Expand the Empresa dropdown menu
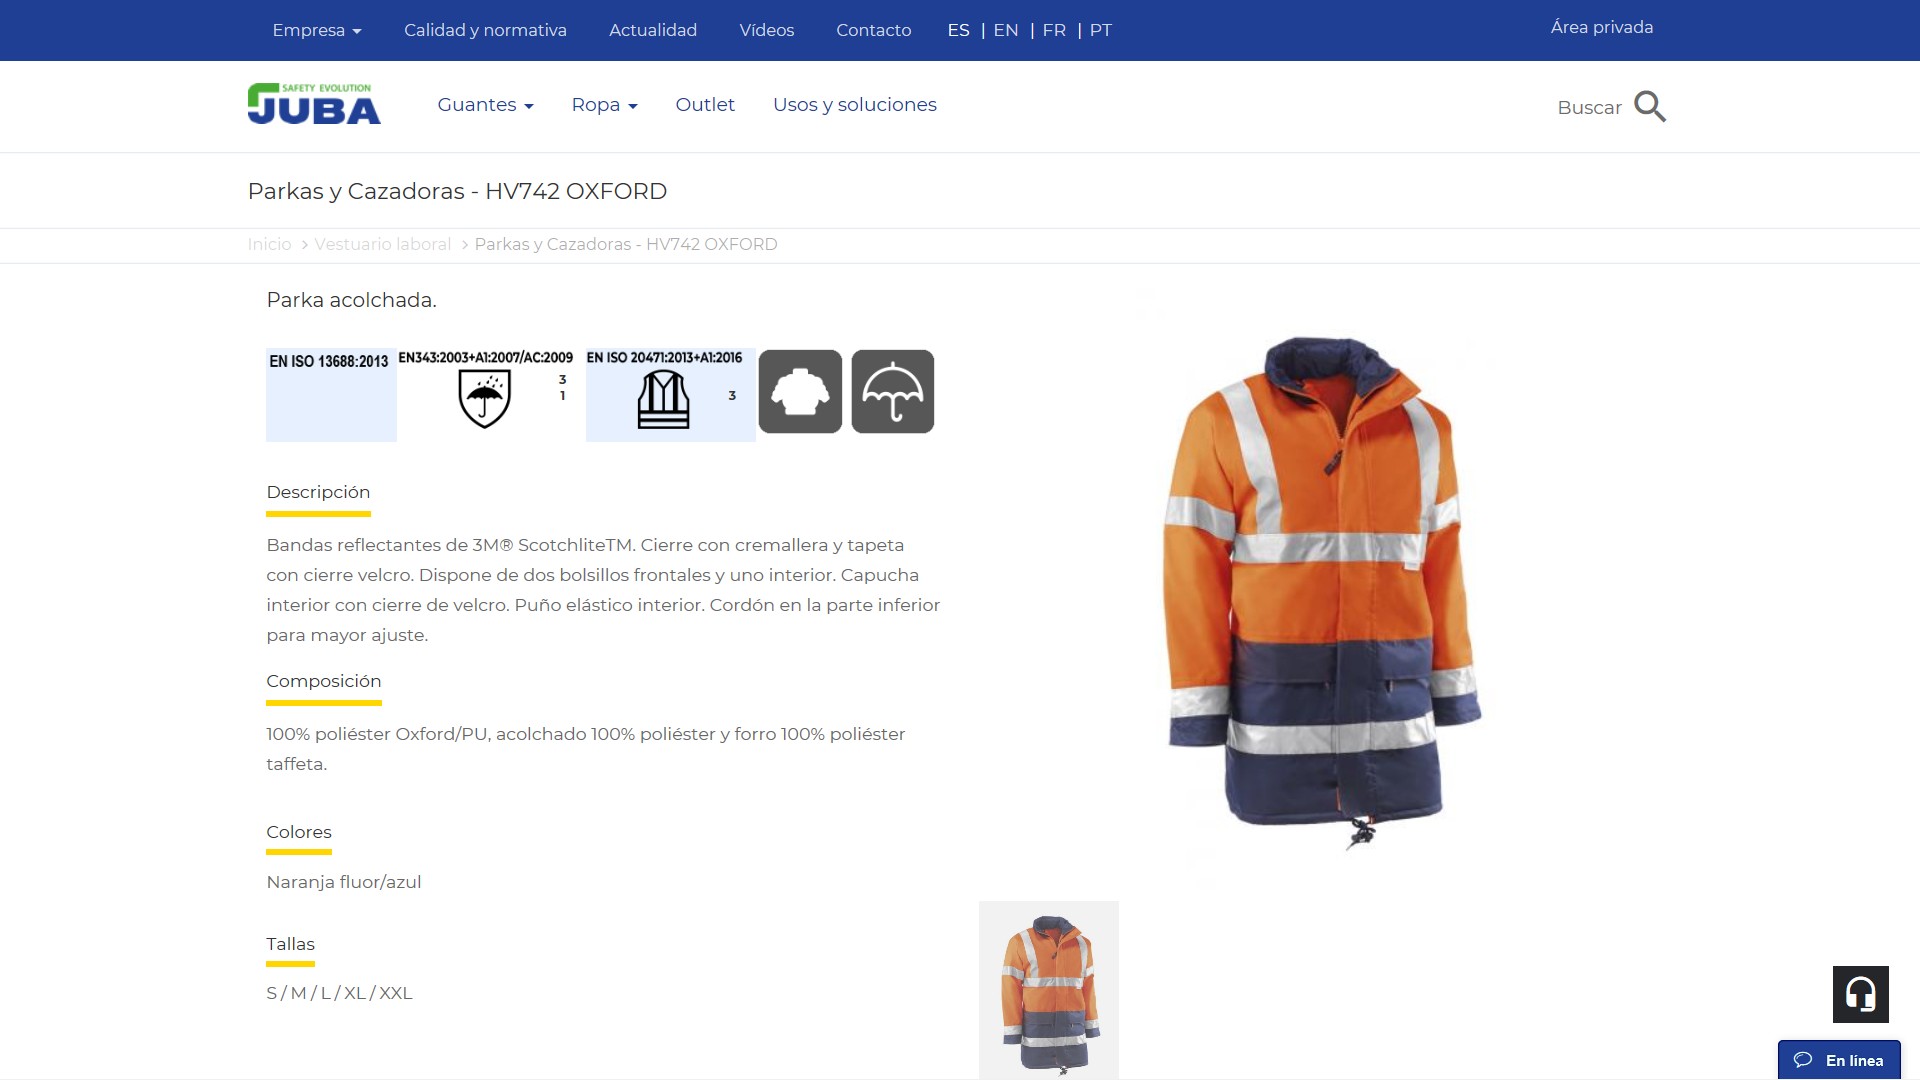Viewport: 1920px width, 1080px height. click(x=316, y=30)
